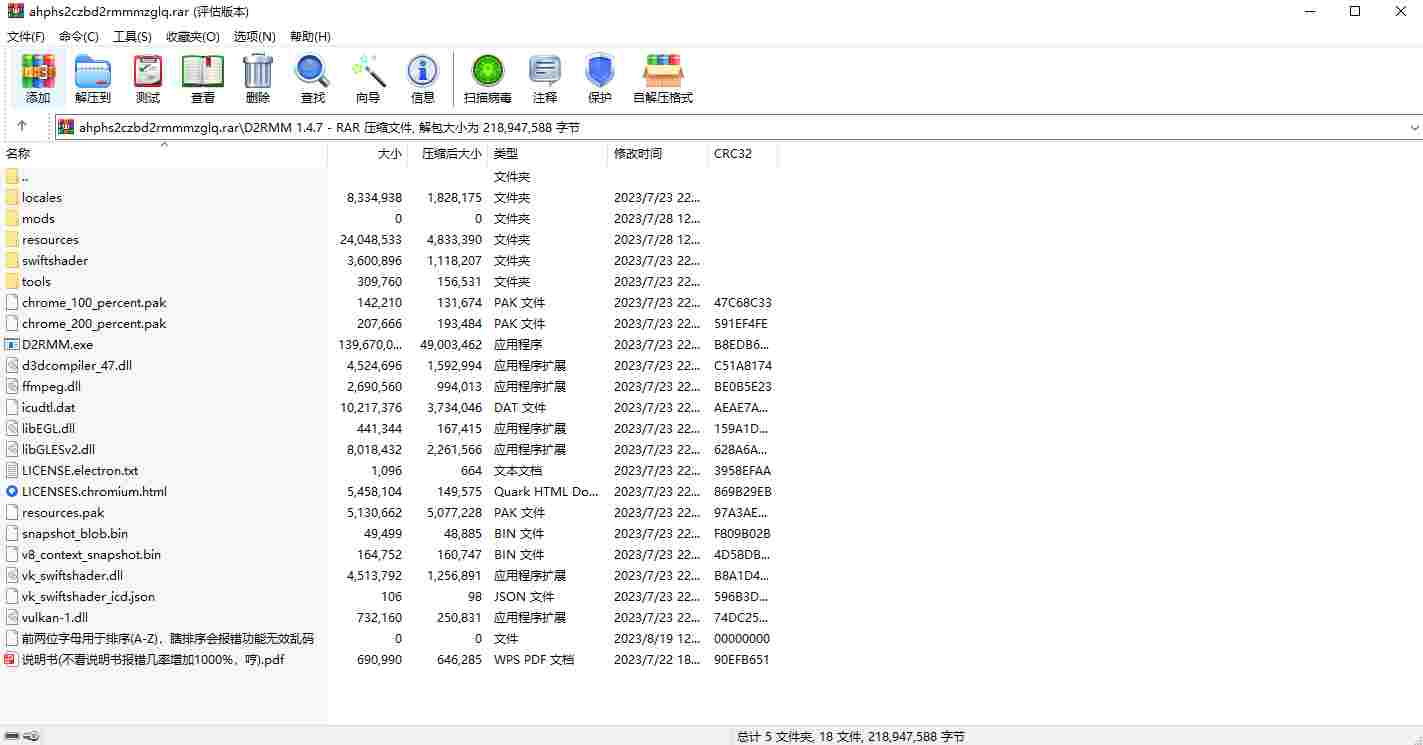Click the 删除 (Delete) trash icon
1423x745 pixels.
pyautogui.click(x=258, y=72)
